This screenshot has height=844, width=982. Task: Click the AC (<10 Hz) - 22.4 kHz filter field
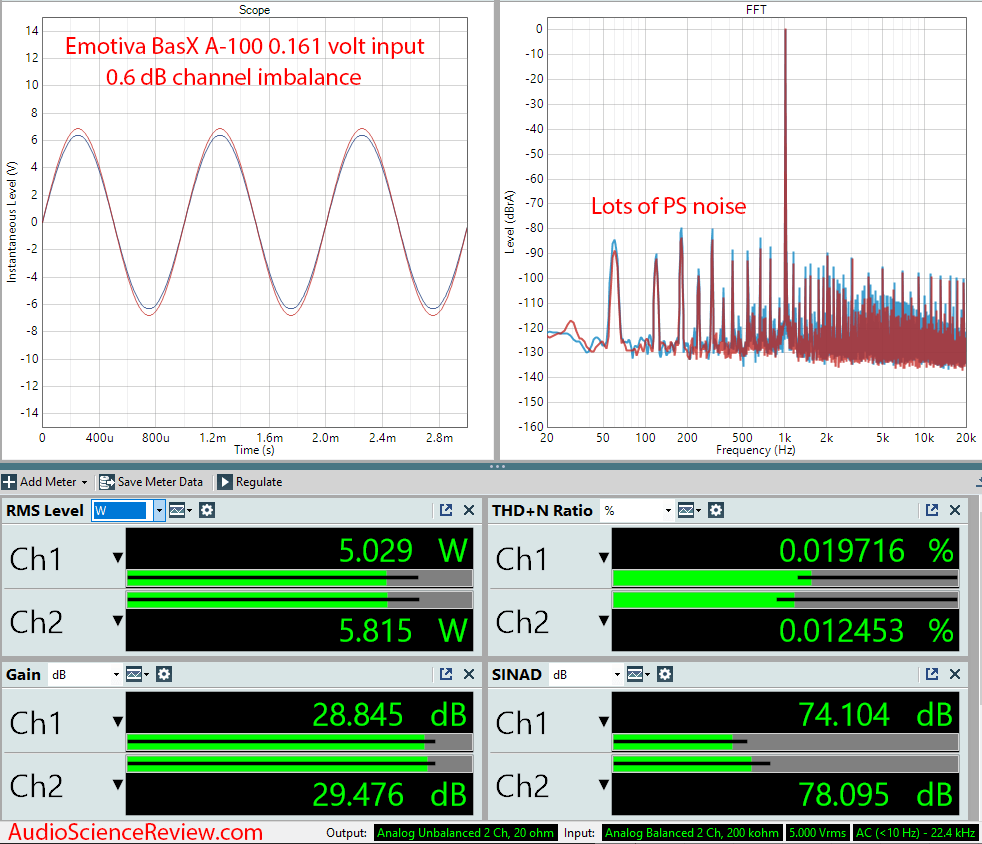[x=916, y=833]
